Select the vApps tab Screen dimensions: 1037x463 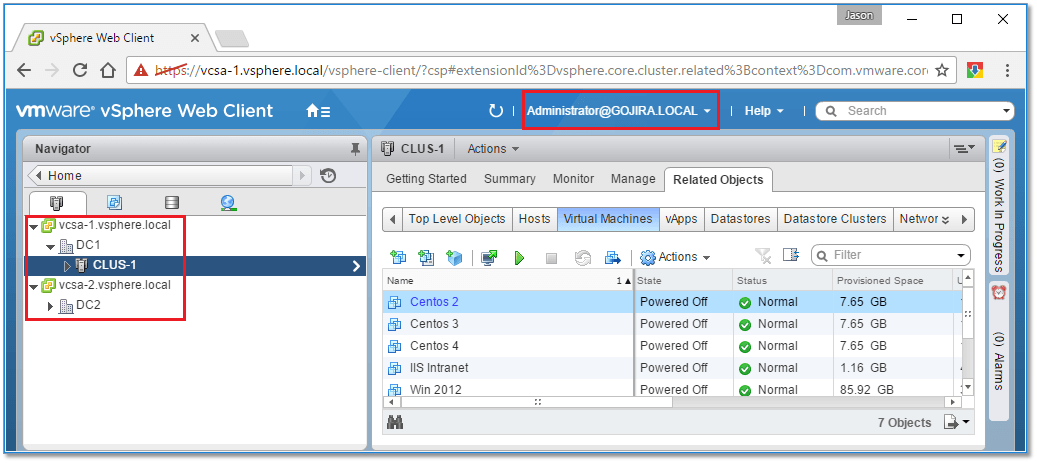point(681,219)
